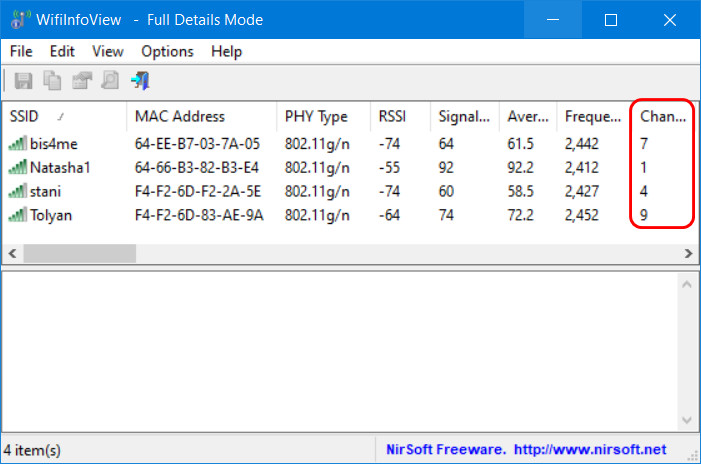Click frequency value 2,452
Image resolution: width=701 pixels, height=464 pixels.
pos(582,215)
